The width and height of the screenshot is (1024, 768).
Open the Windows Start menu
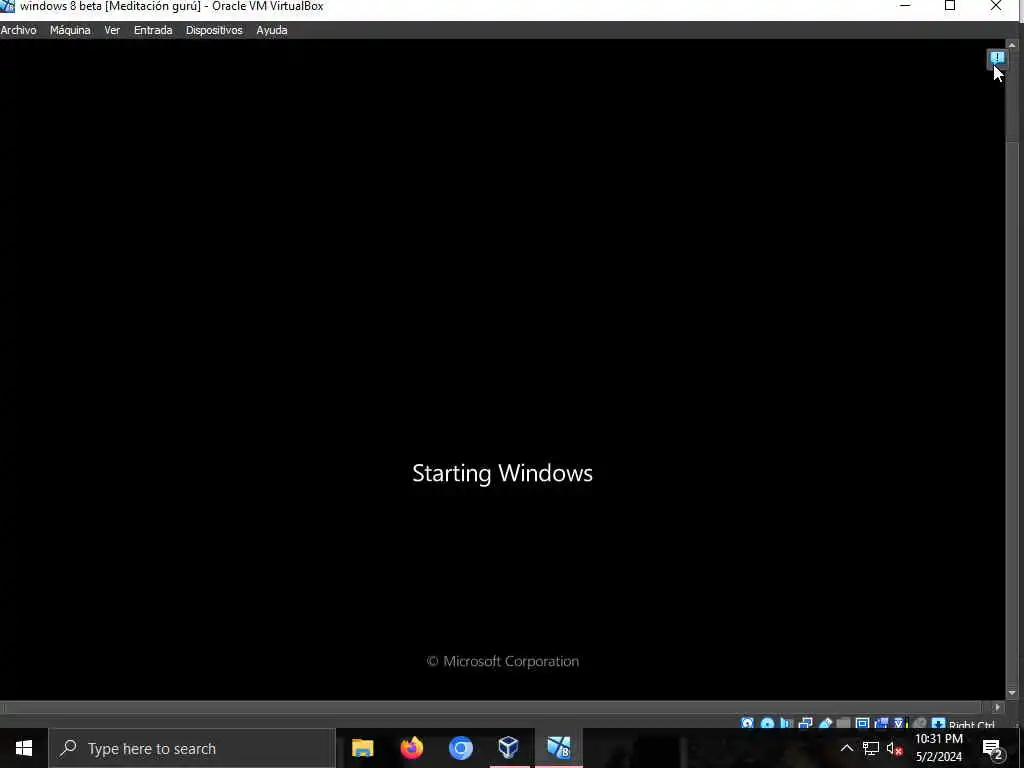[24, 748]
